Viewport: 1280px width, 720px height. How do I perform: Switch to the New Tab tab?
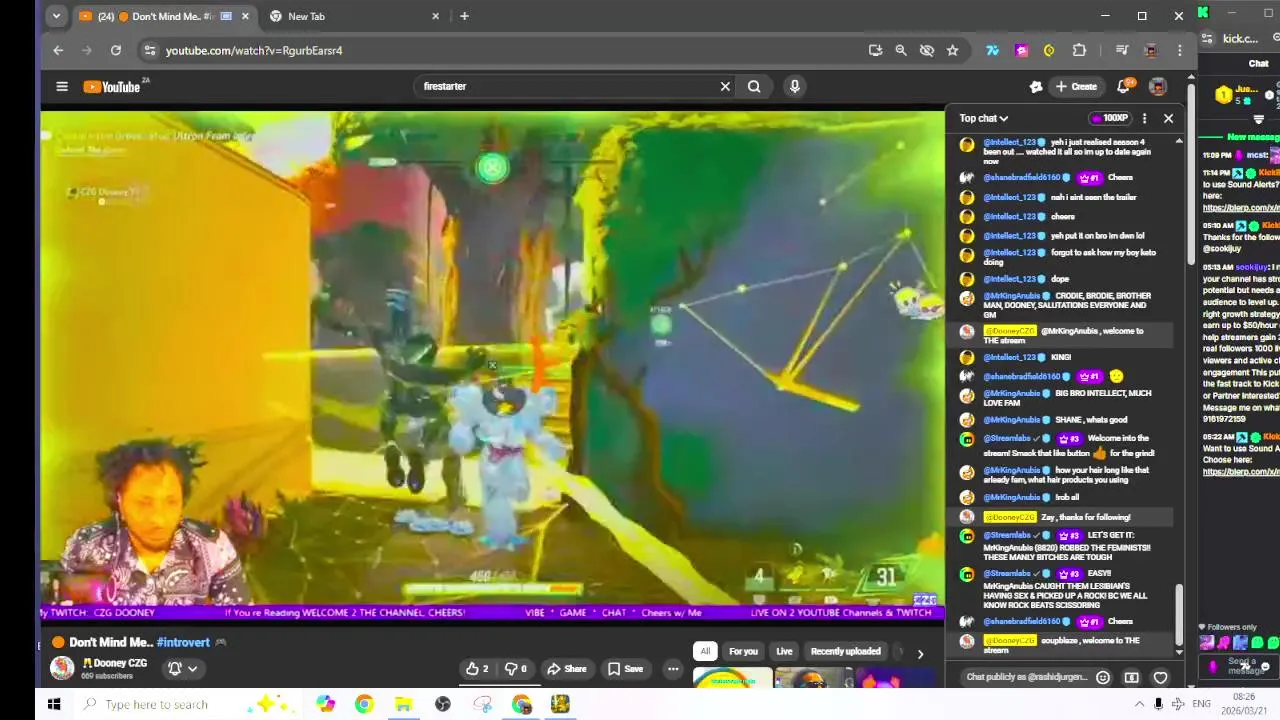(355, 16)
